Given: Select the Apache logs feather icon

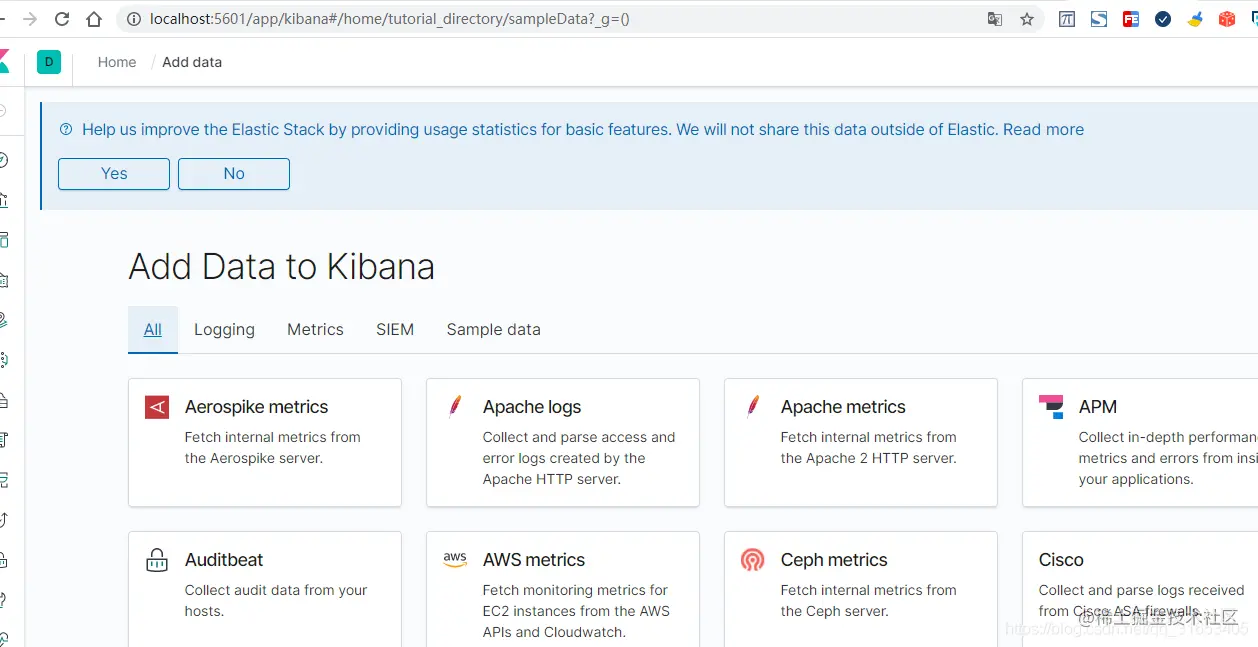Looking at the screenshot, I should 455,406.
